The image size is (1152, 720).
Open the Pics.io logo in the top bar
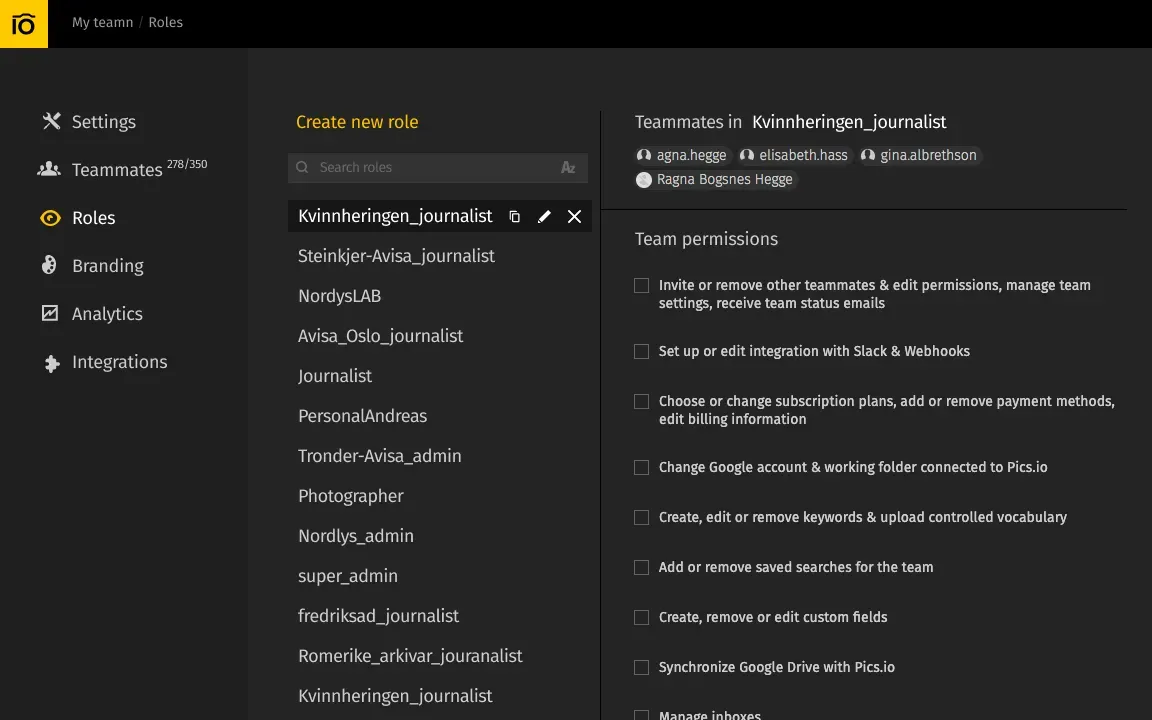(x=24, y=22)
